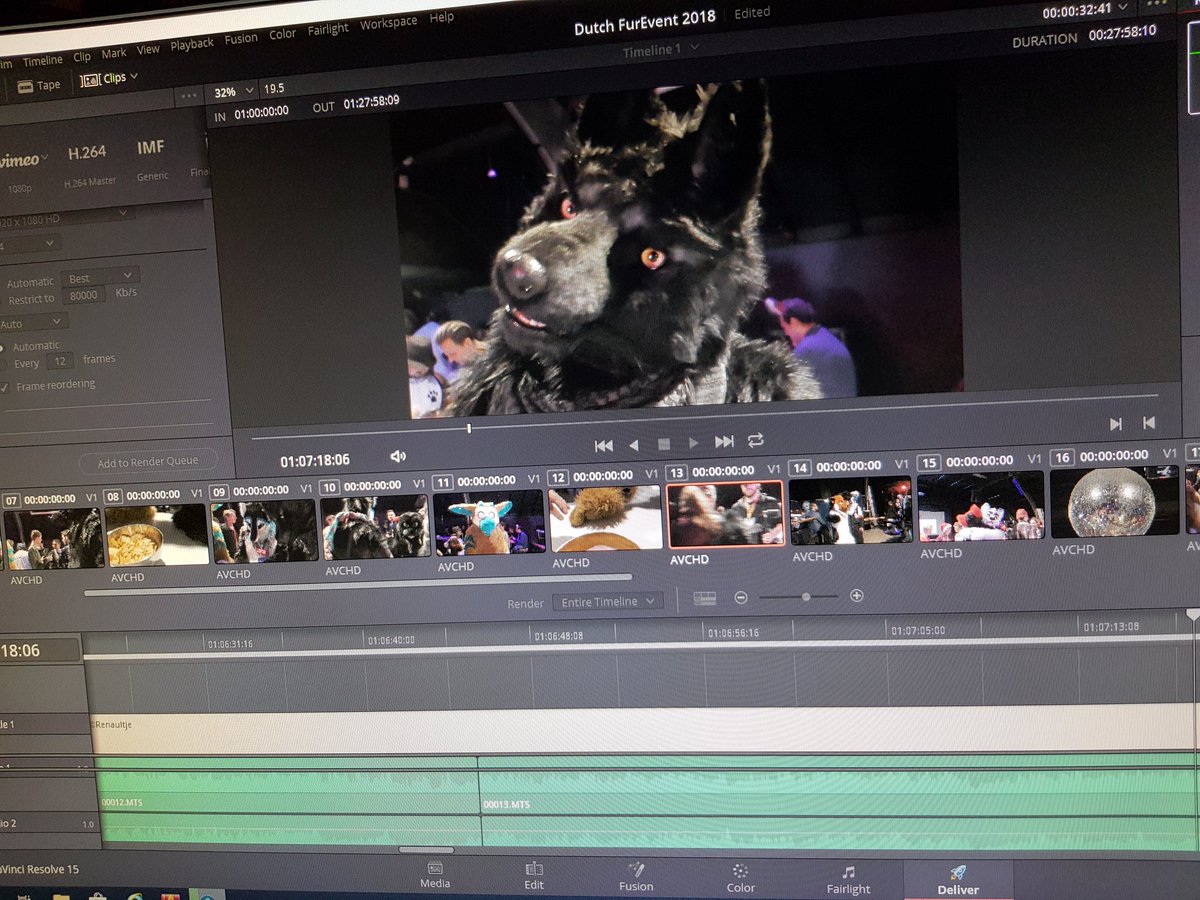Choose the H.264 Master render preset

pyautogui.click(x=89, y=165)
